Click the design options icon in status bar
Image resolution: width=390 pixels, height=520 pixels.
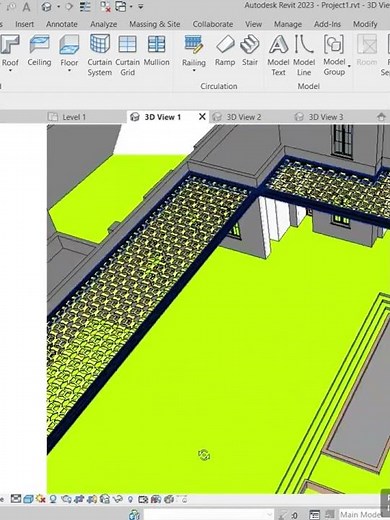[x=314, y=514]
